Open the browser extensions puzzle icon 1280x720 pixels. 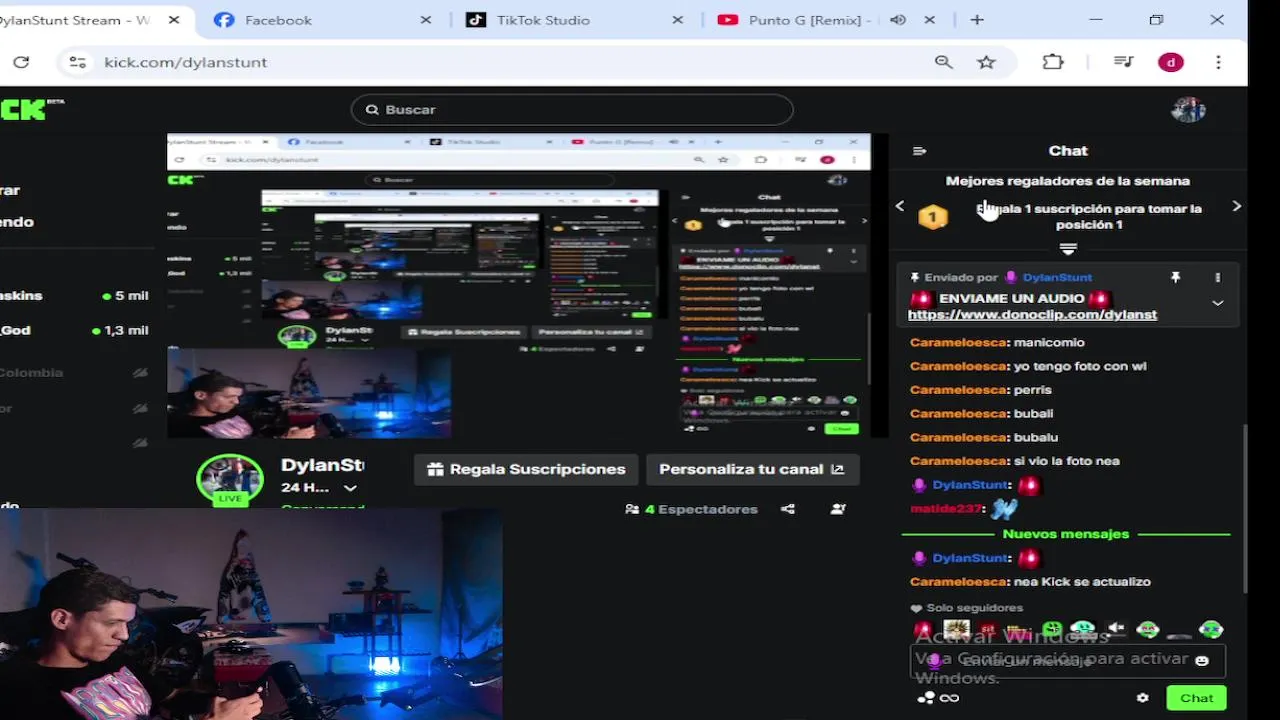(1053, 62)
